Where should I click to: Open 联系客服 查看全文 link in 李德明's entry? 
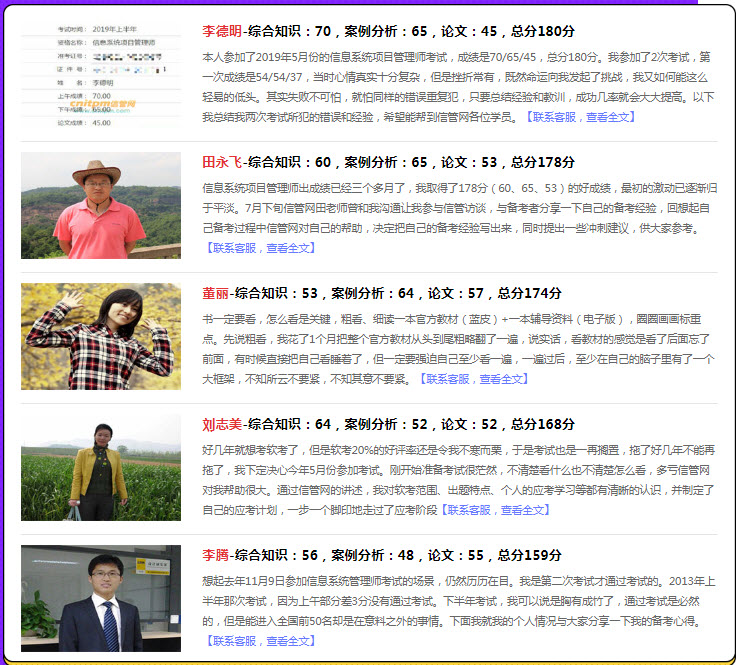pyautogui.click(x=580, y=117)
